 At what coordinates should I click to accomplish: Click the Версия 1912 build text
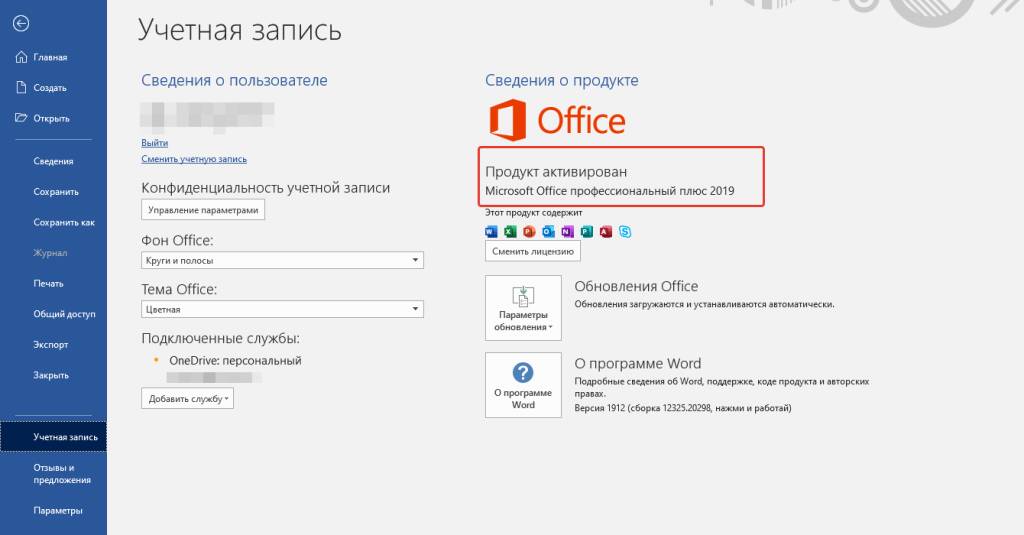point(682,408)
